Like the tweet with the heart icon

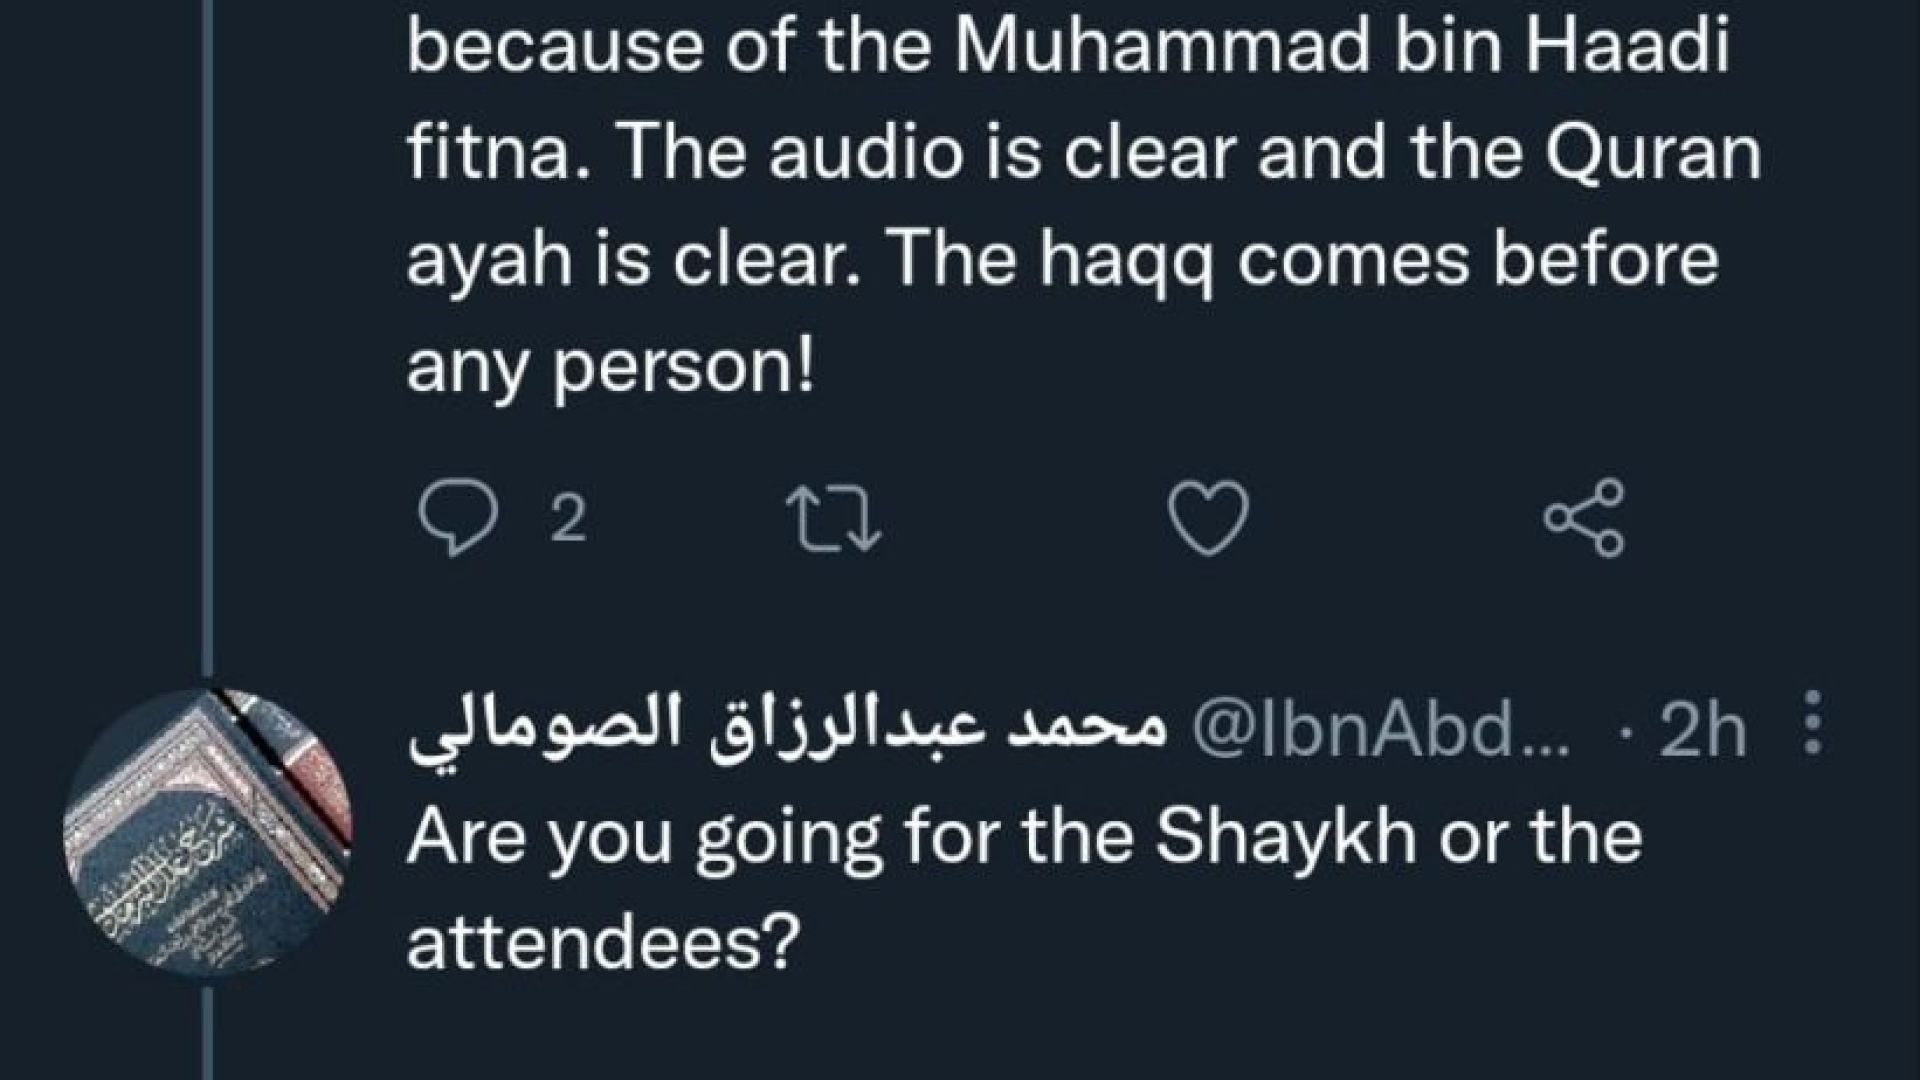[x=1209, y=518]
